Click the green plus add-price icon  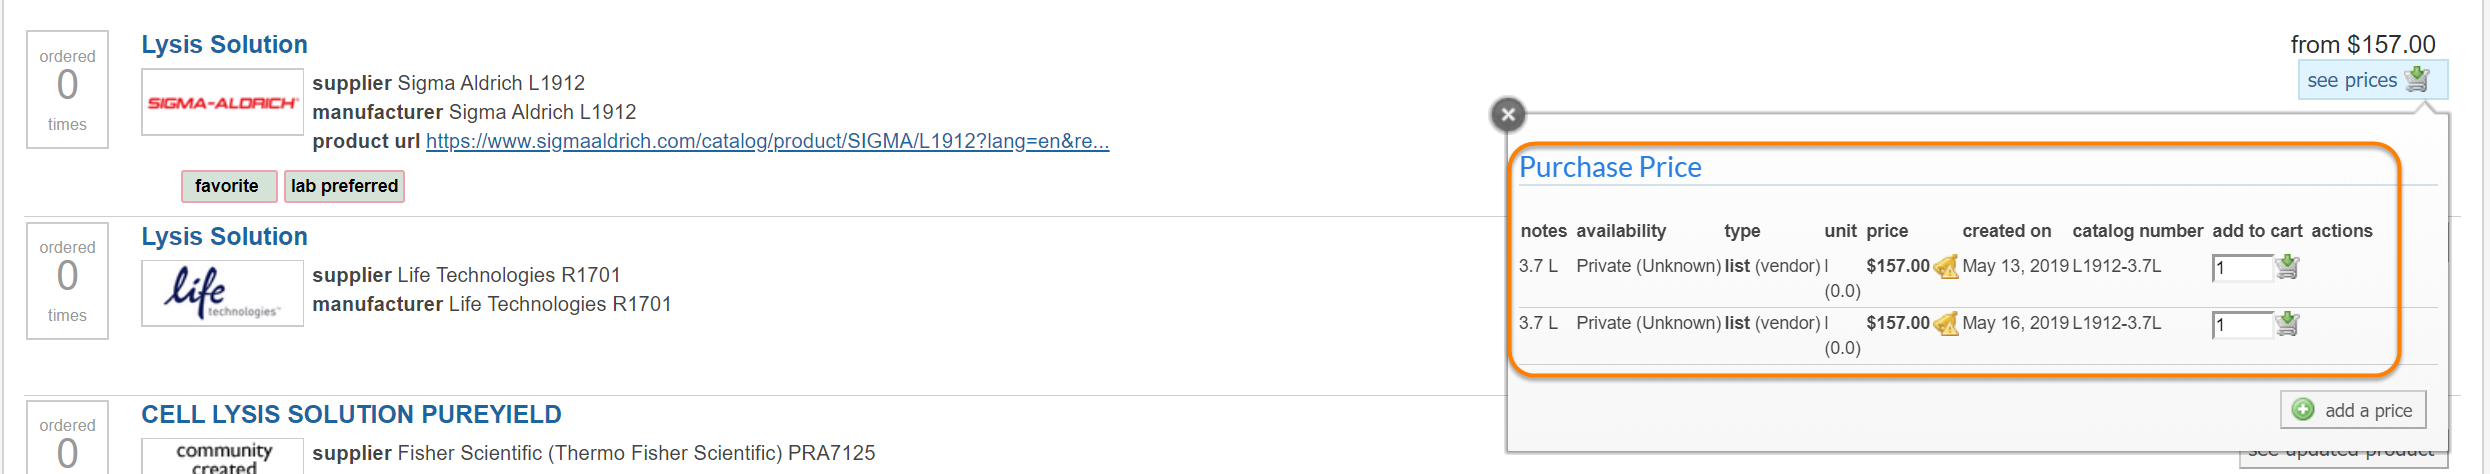coord(2303,410)
